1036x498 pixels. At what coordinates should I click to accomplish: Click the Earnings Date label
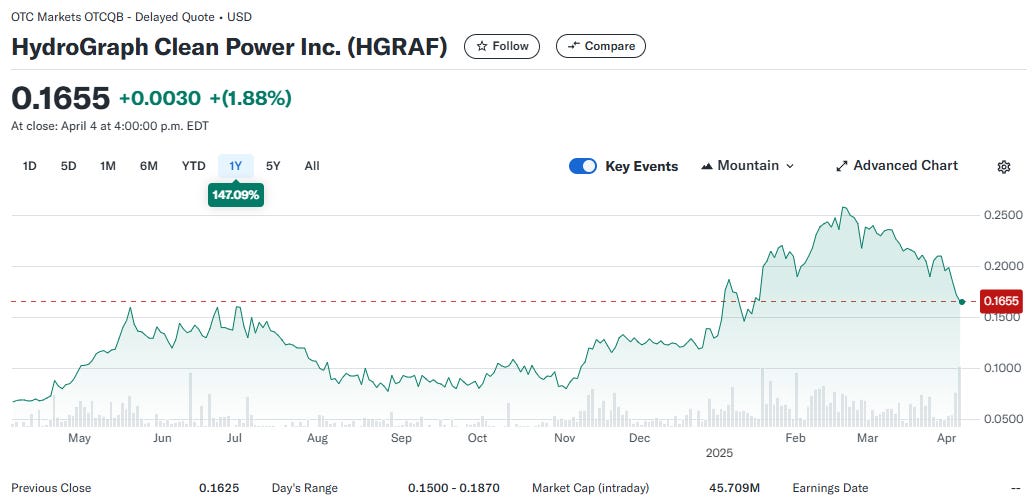[x=831, y=488]
